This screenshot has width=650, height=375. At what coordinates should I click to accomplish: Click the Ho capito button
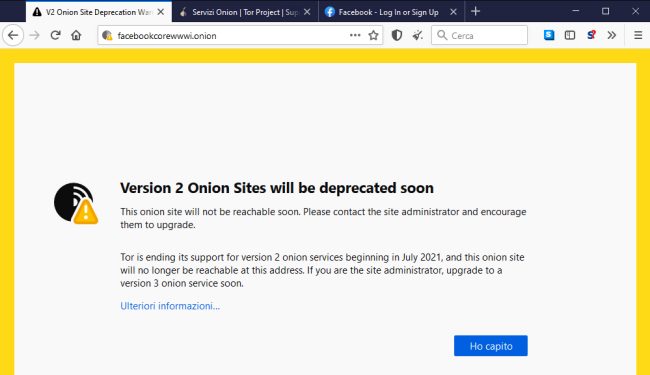pyautogui.click(x=491, y=346)
